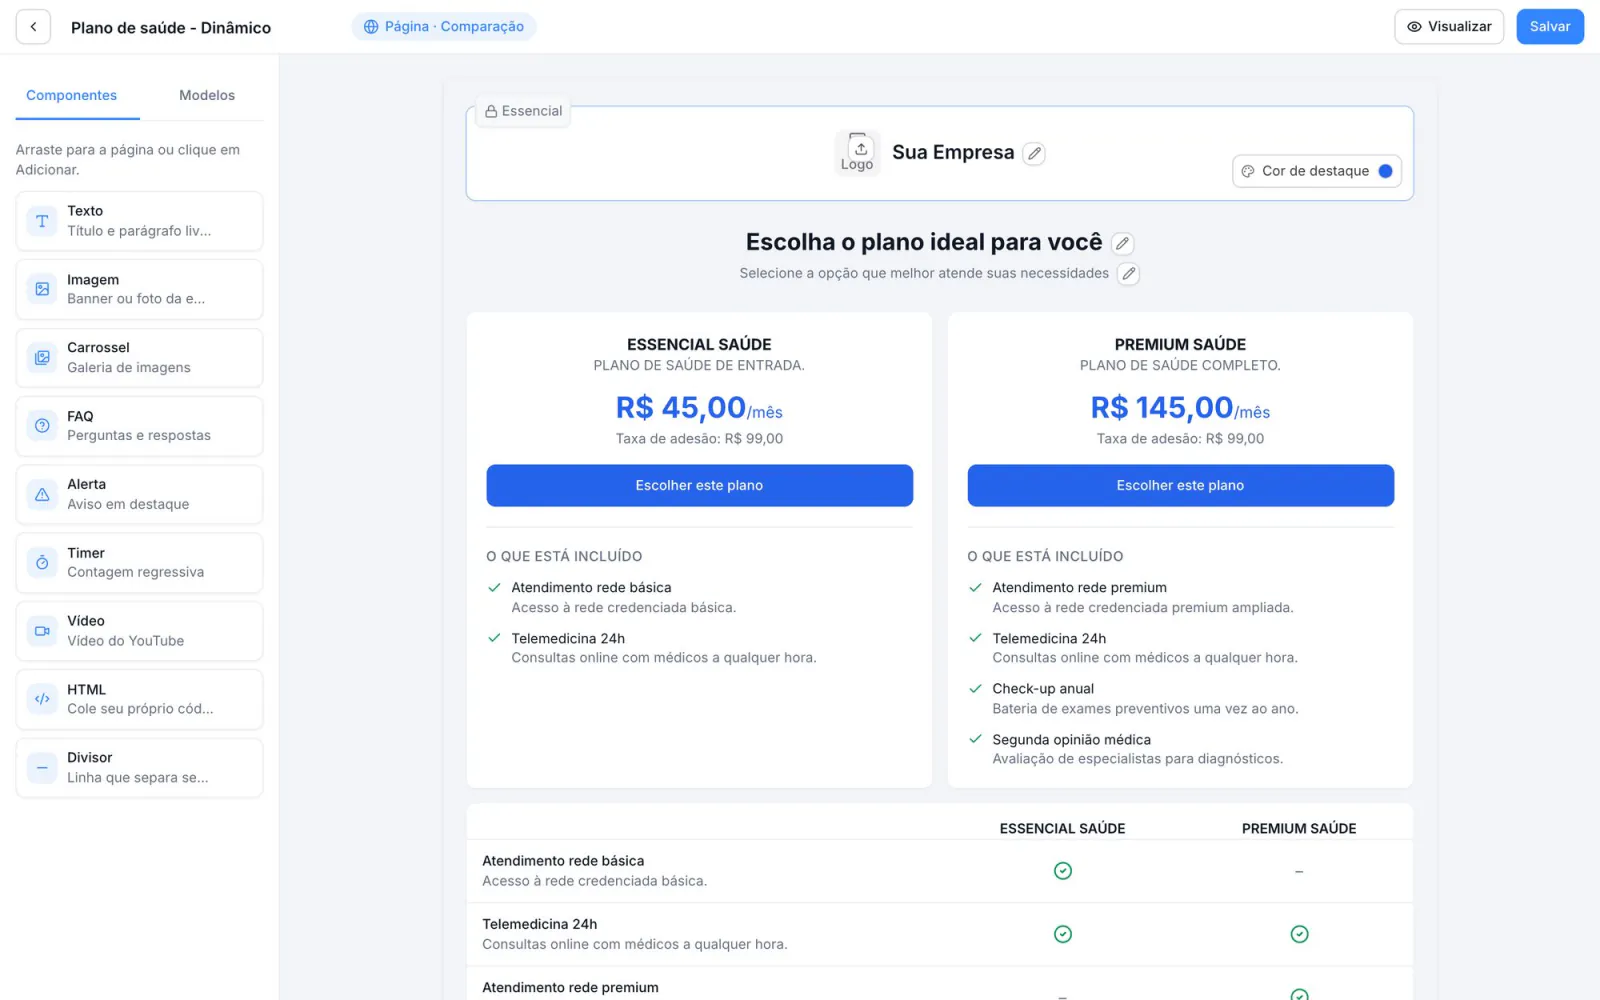Click PLANO DE SAÚDE DE ENTRADA subtitle

[699, 366]
